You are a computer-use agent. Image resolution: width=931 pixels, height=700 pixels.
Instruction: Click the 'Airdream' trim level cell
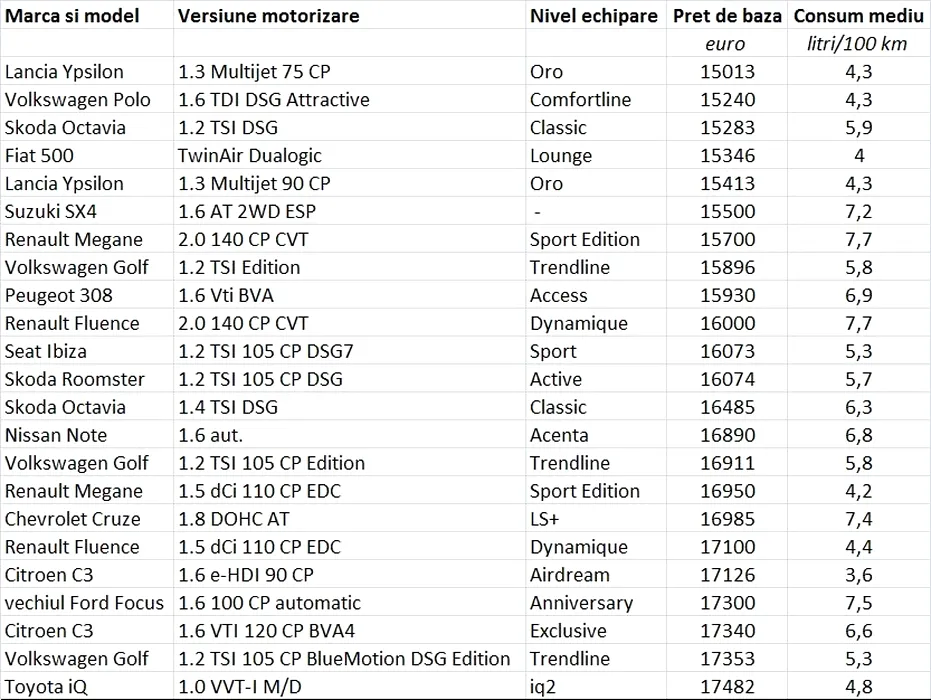tap(596, 575)
